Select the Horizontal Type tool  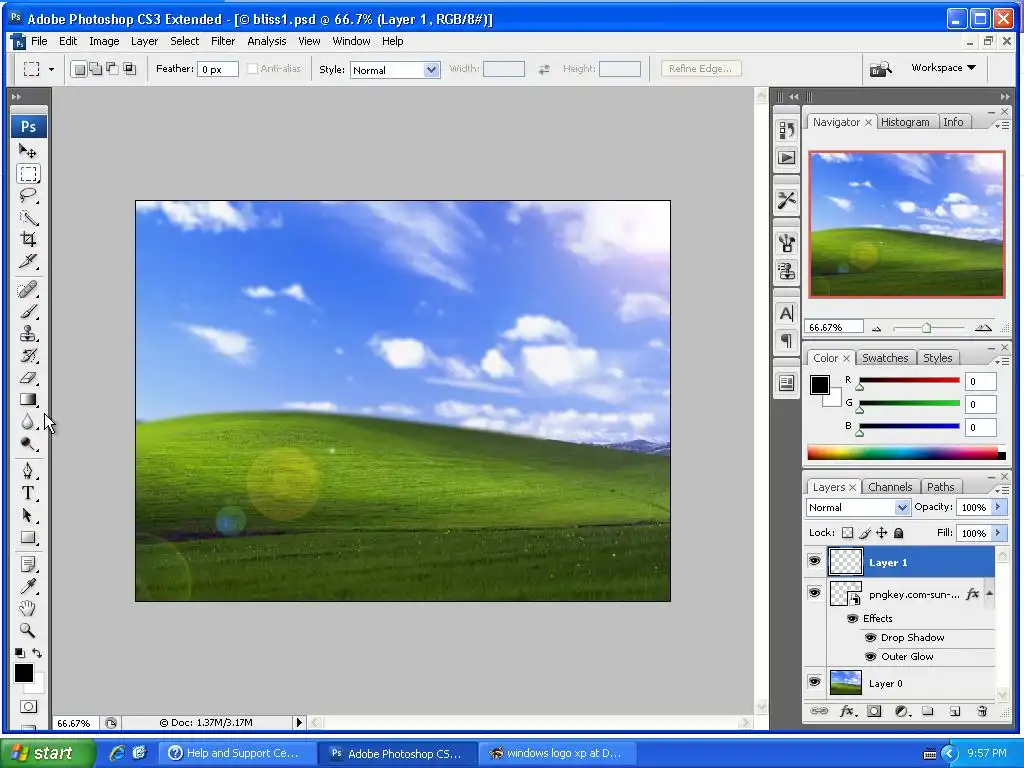click(27, 494)
